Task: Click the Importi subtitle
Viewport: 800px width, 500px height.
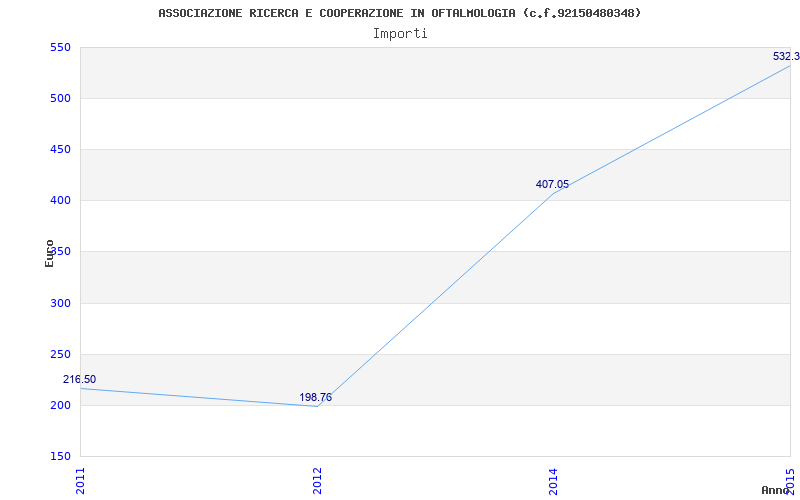Action: (x=400, y=34)
